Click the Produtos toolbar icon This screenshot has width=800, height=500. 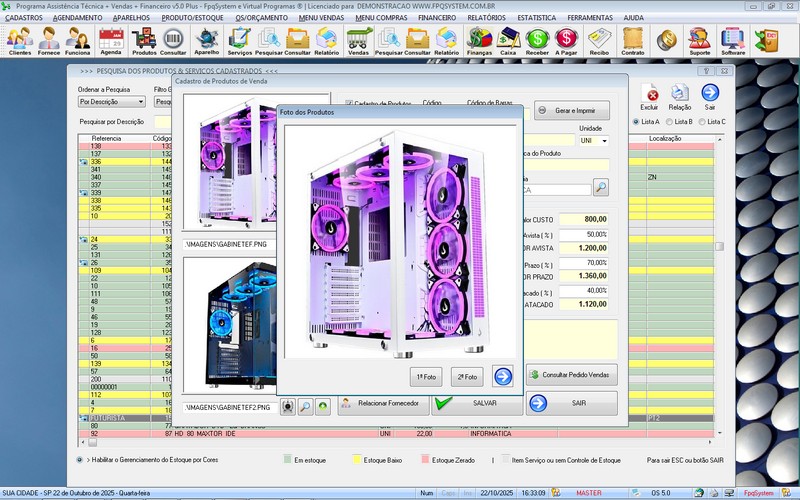point(144,41)
